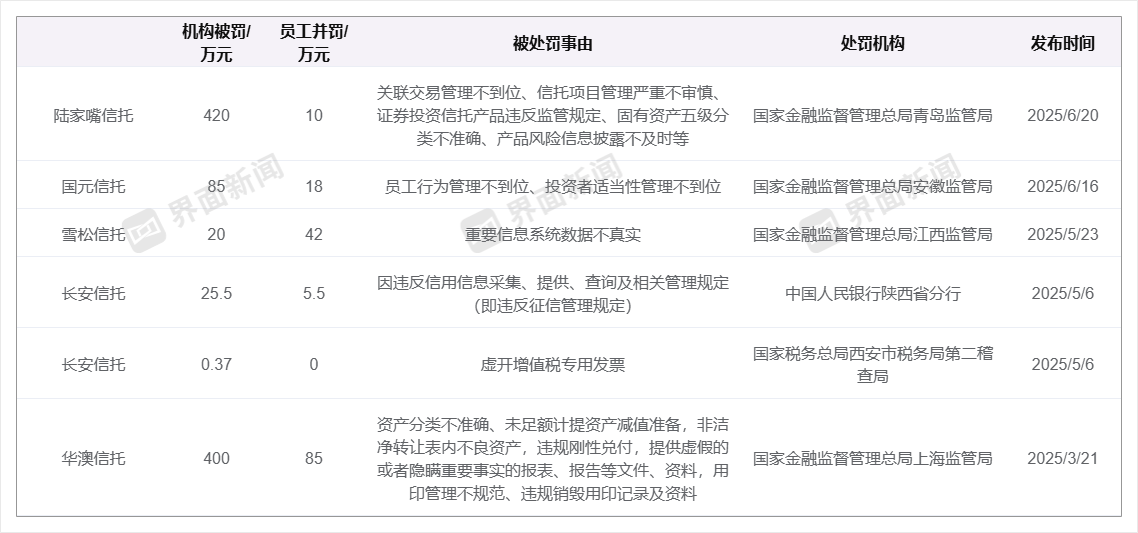Click the 处罚机构 column header
The image size is (1138, 533).
872,44
